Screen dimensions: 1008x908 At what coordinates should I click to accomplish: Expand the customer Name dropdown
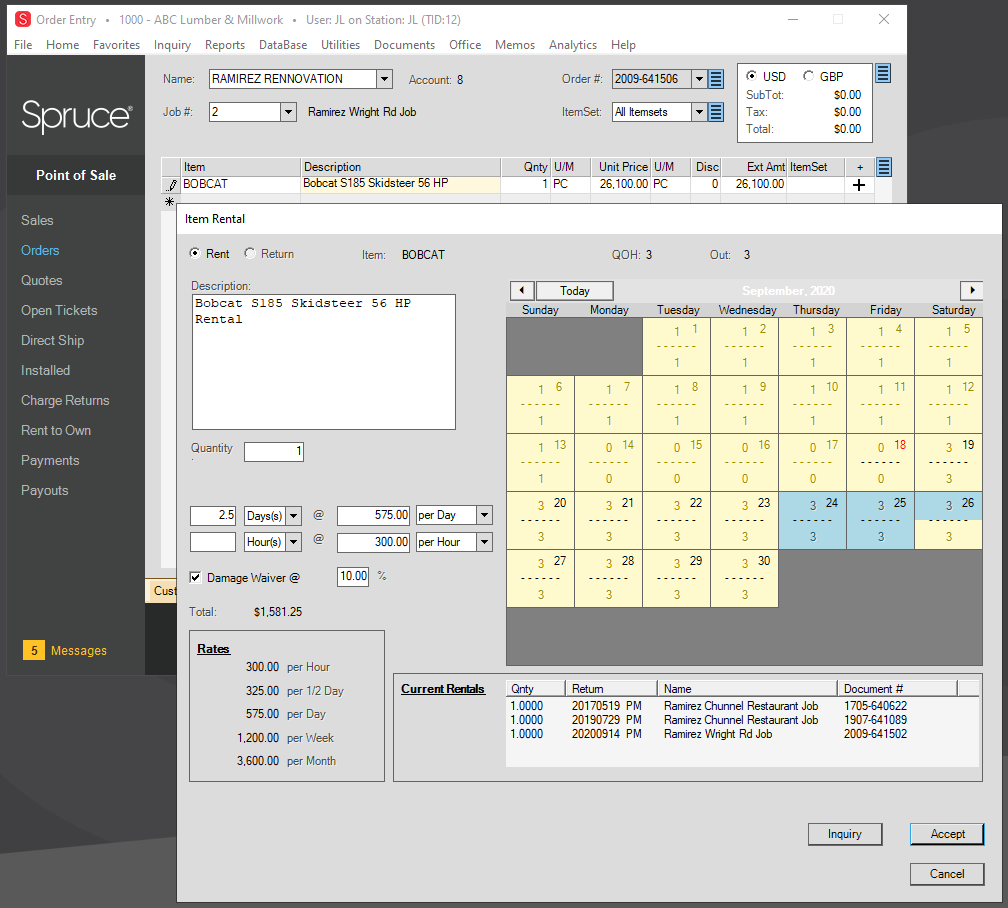384,79
